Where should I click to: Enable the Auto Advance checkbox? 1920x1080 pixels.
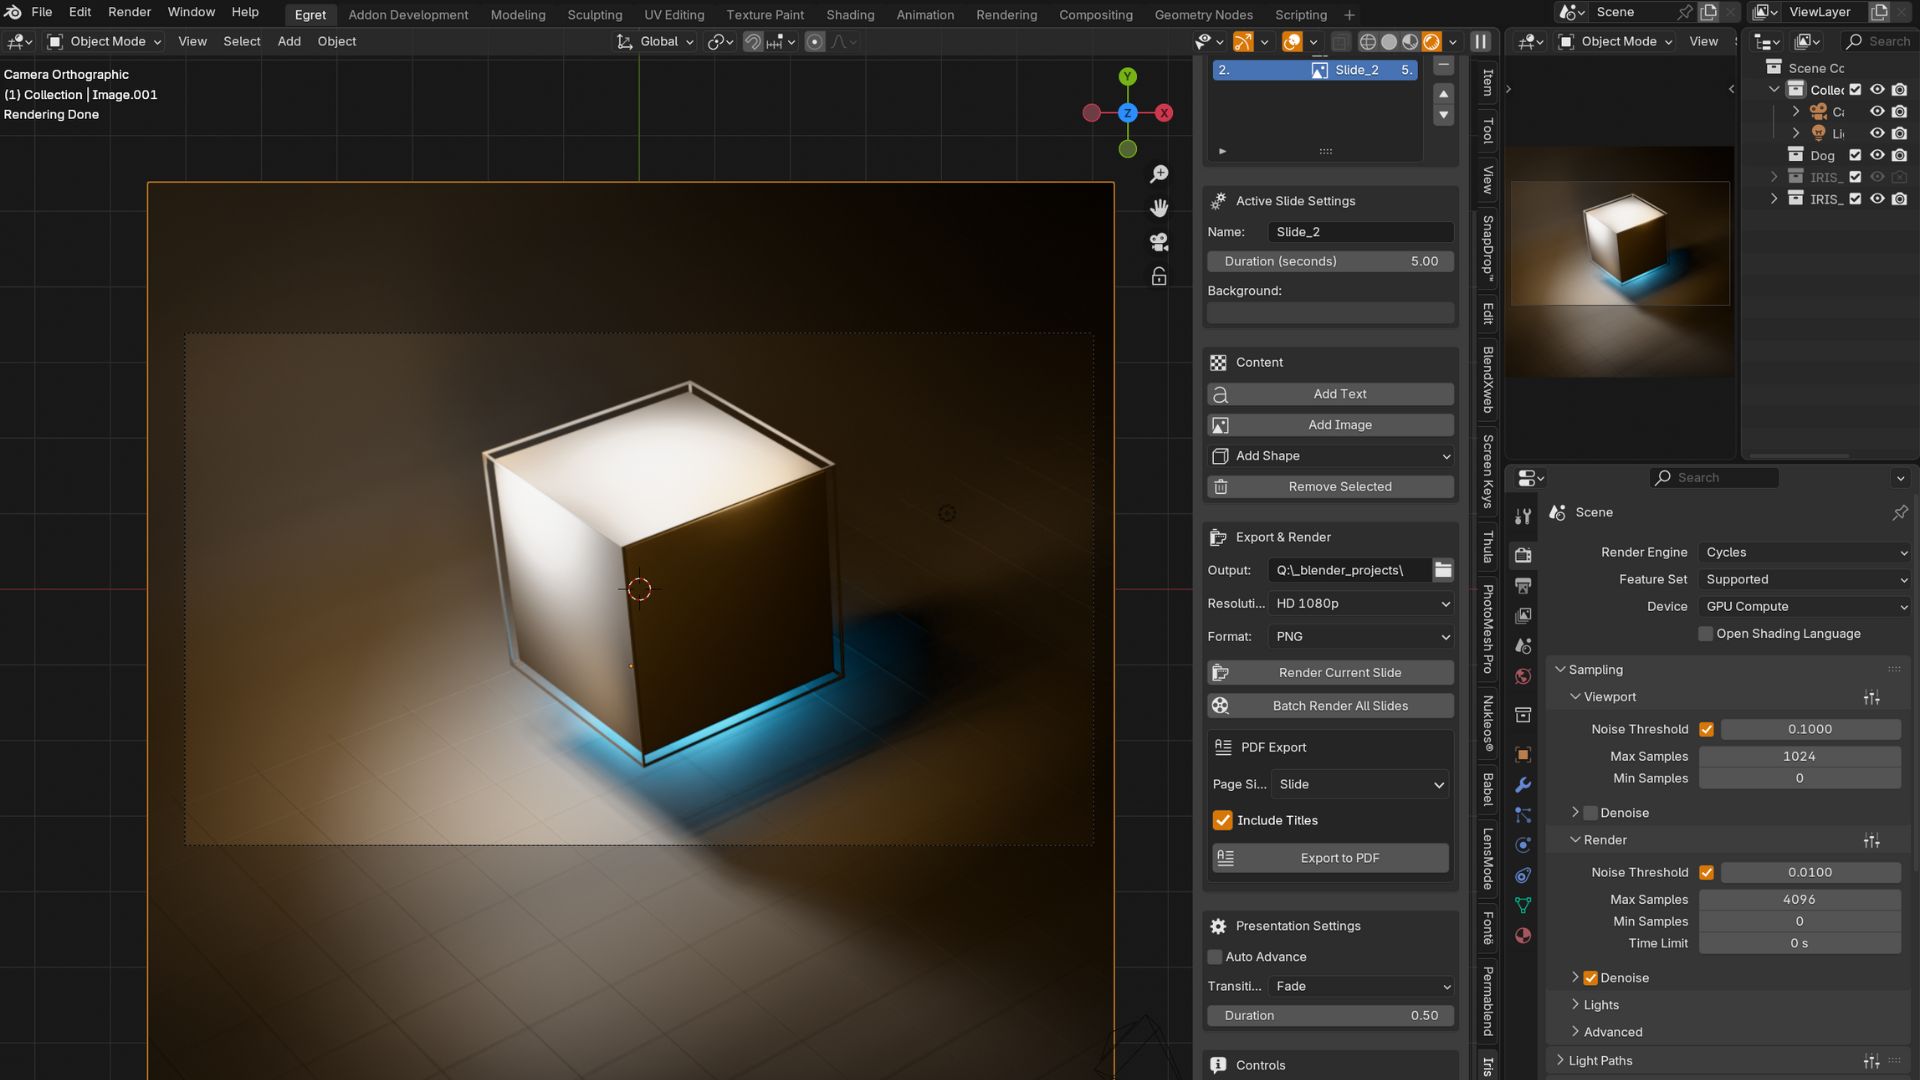pos(1215,957)
